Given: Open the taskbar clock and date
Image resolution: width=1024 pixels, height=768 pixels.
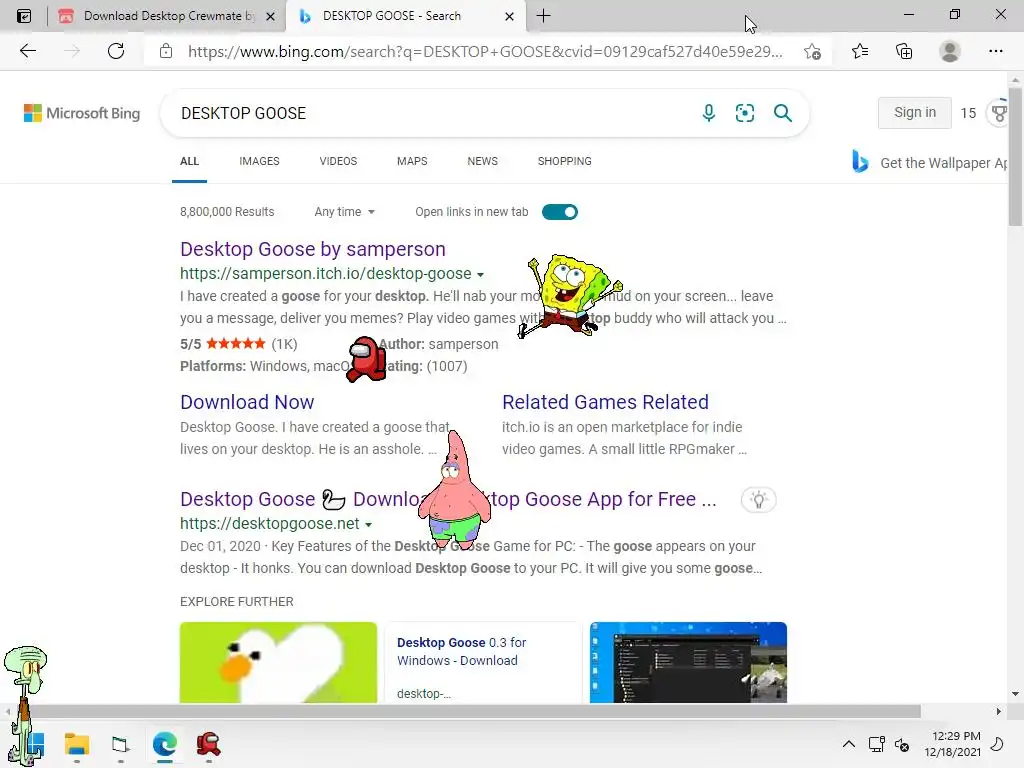Looking at the screenshot, I should click(953, 744).
